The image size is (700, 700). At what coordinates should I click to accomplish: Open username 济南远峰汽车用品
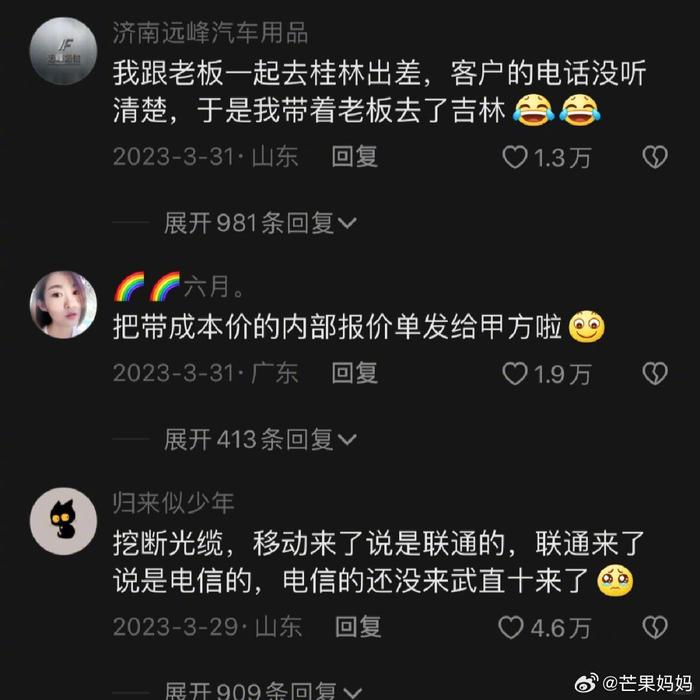pos(210,33)
